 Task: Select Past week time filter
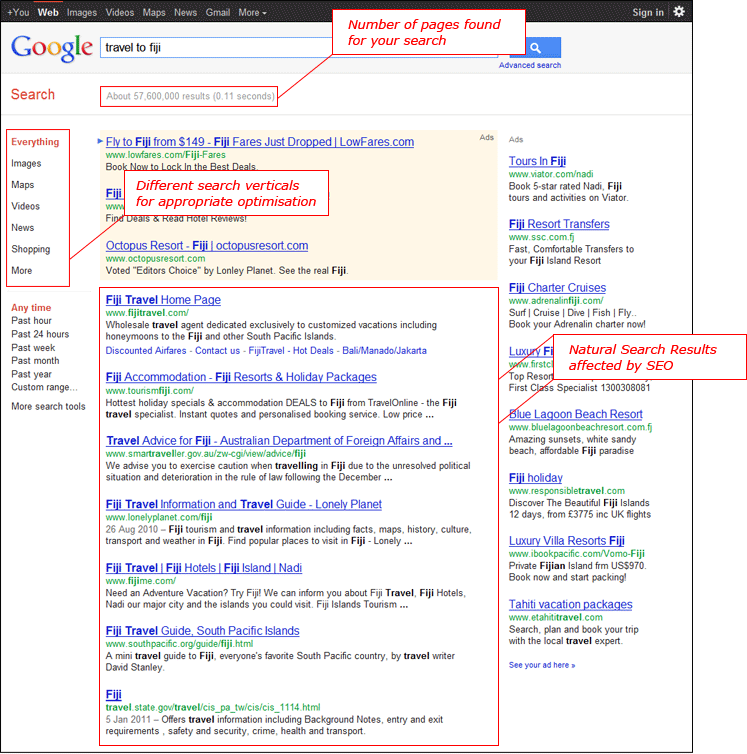click(34, 348)
